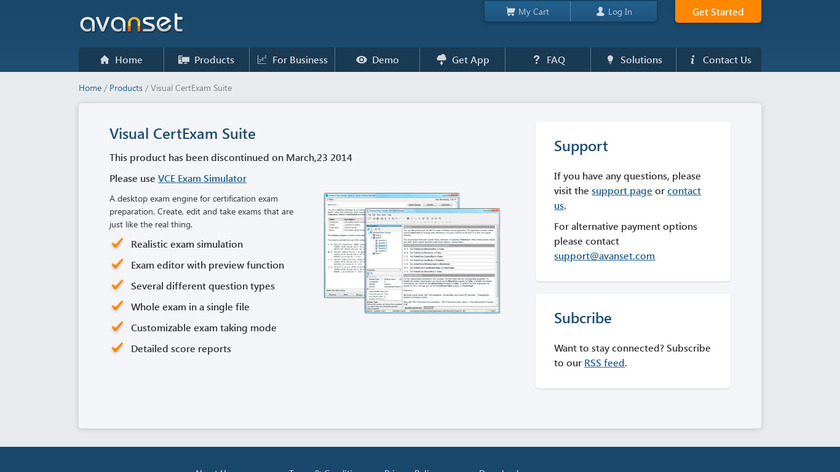Screen dimensions: 840x472
Task: Click the user icon beside Log In
Action: coord(600,11)
